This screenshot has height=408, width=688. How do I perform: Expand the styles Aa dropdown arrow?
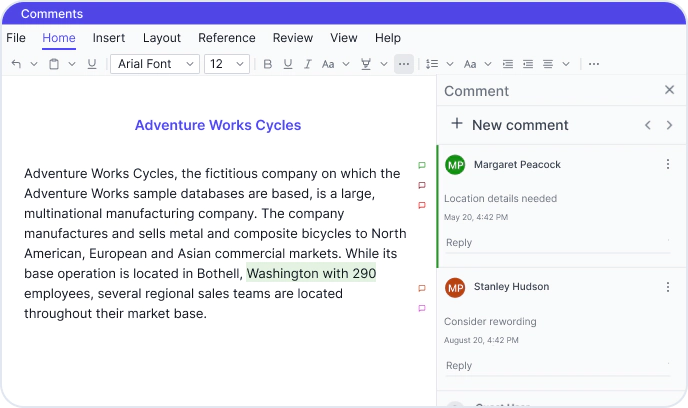[x=488, y=64]
